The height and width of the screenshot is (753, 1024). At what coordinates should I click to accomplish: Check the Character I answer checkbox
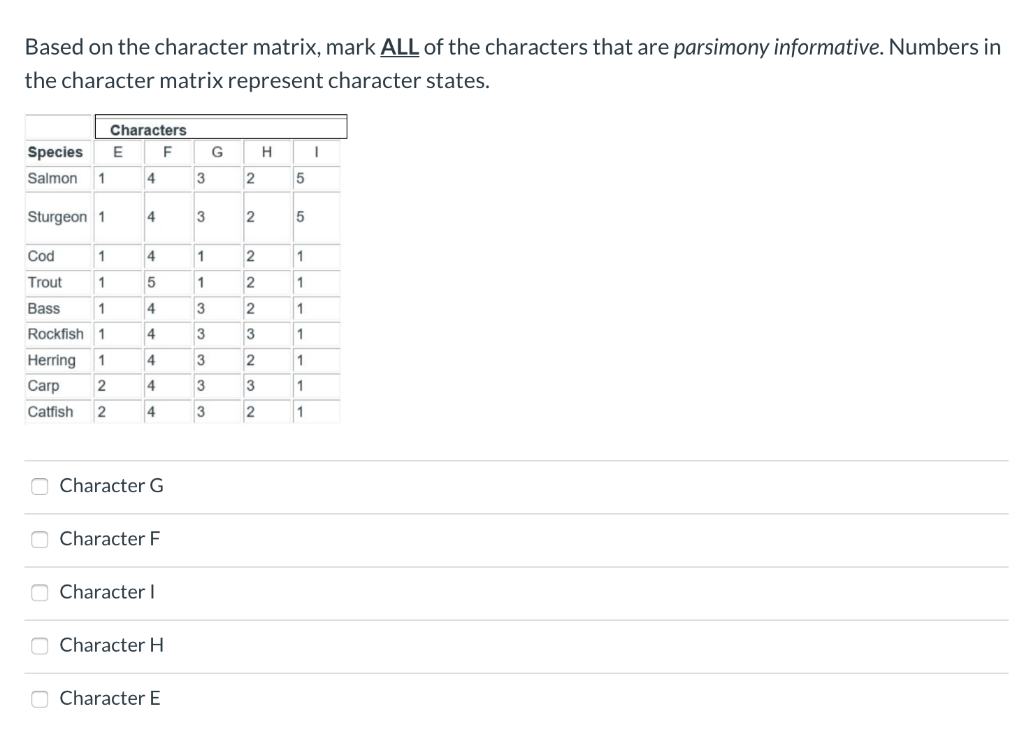[x=38, y=592]
